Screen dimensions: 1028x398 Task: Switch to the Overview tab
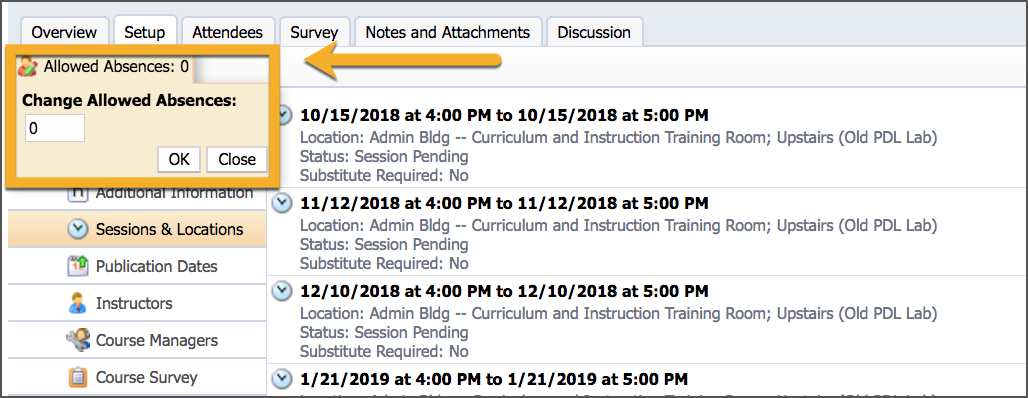(x=64, y=32)
